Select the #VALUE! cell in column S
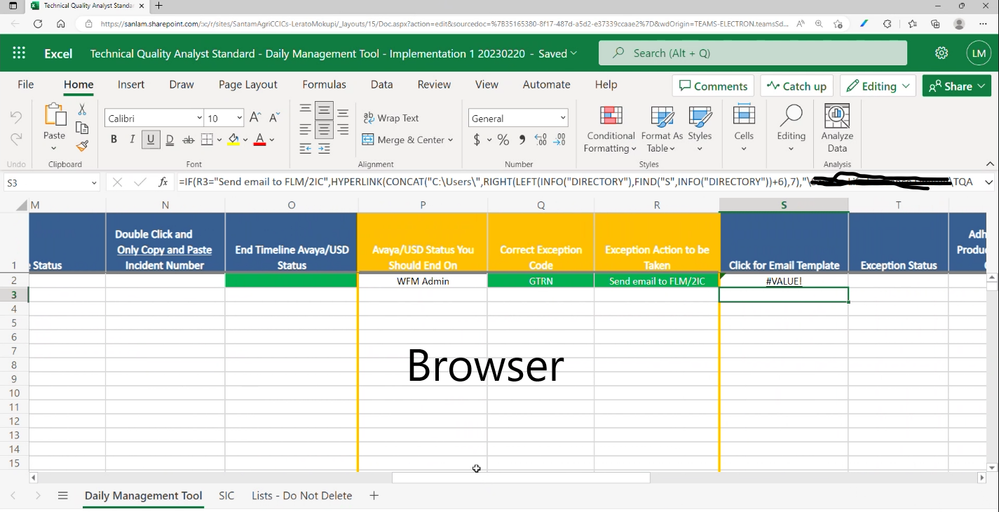This screenshot has height=512, width=999. tap(784, 281)
